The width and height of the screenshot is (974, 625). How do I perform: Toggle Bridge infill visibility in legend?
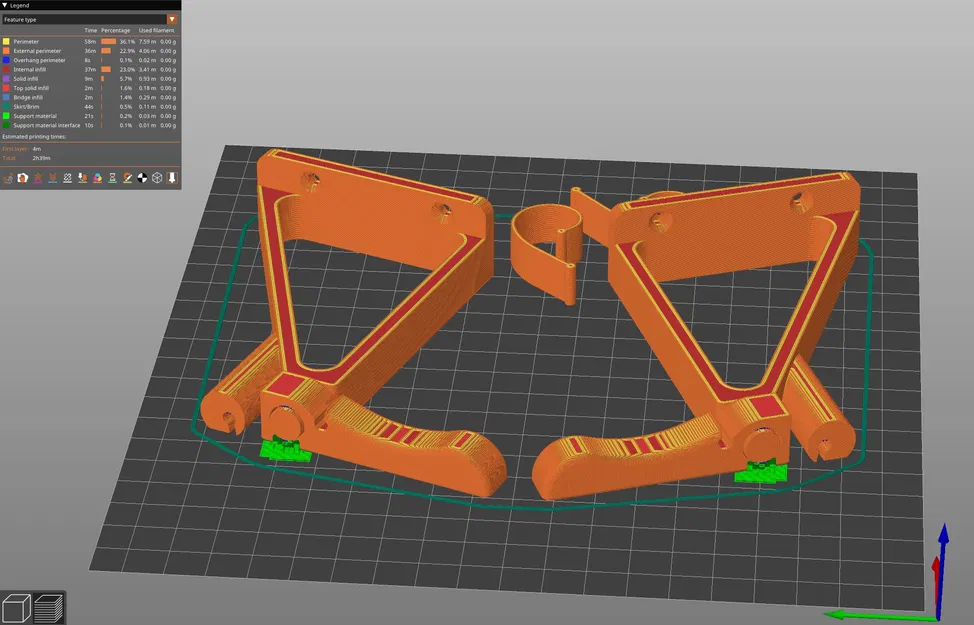[x=91, y=98]
